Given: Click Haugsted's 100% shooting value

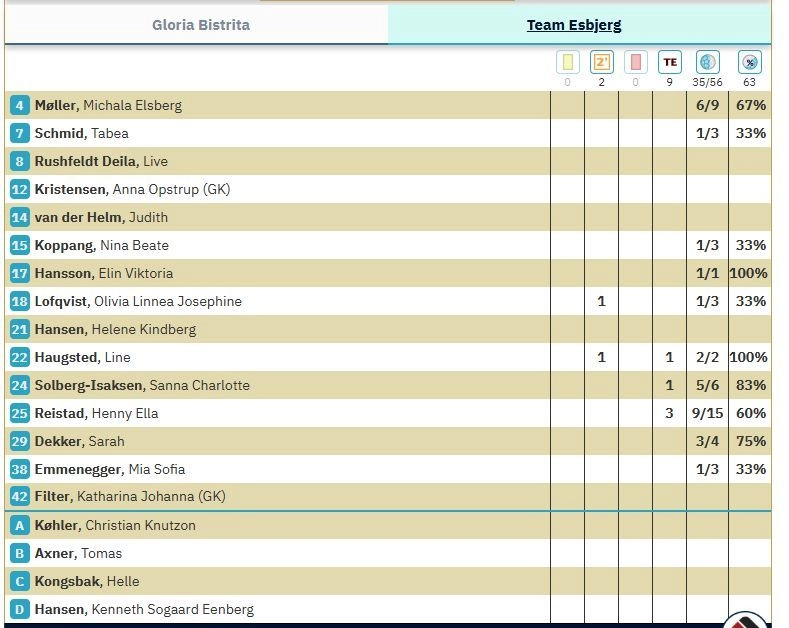Looking at the screenshot, I should point(748,357).
